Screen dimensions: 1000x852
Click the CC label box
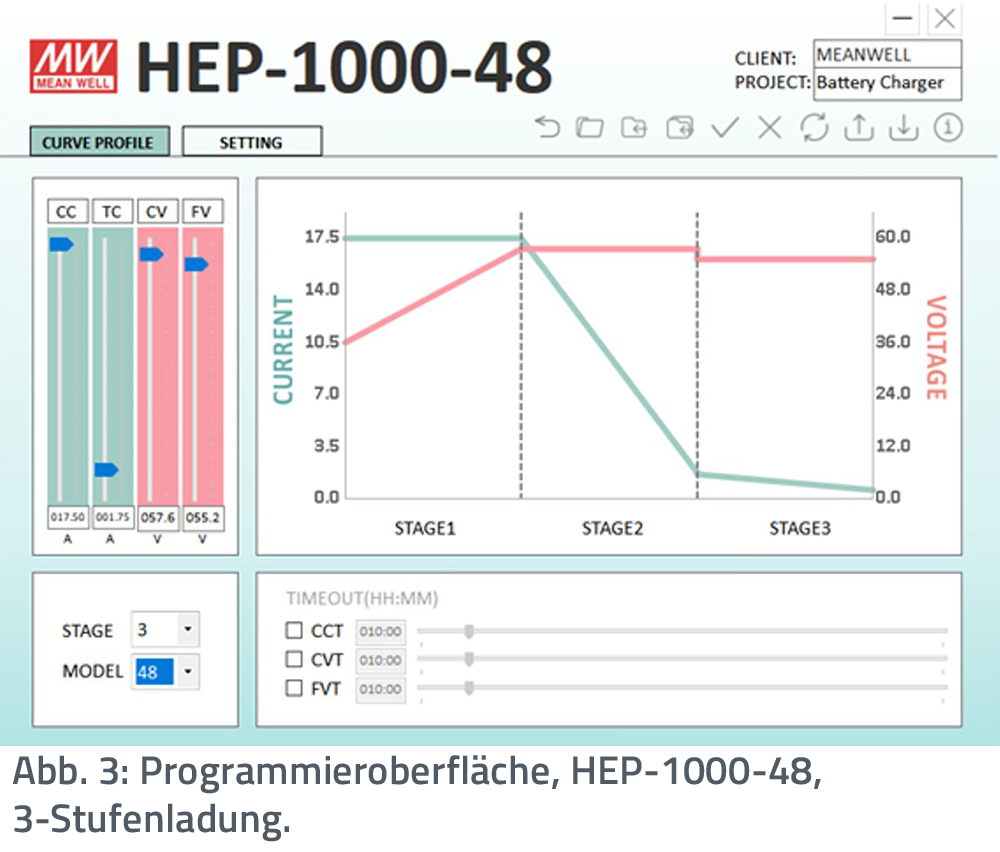tap(67, 212)
